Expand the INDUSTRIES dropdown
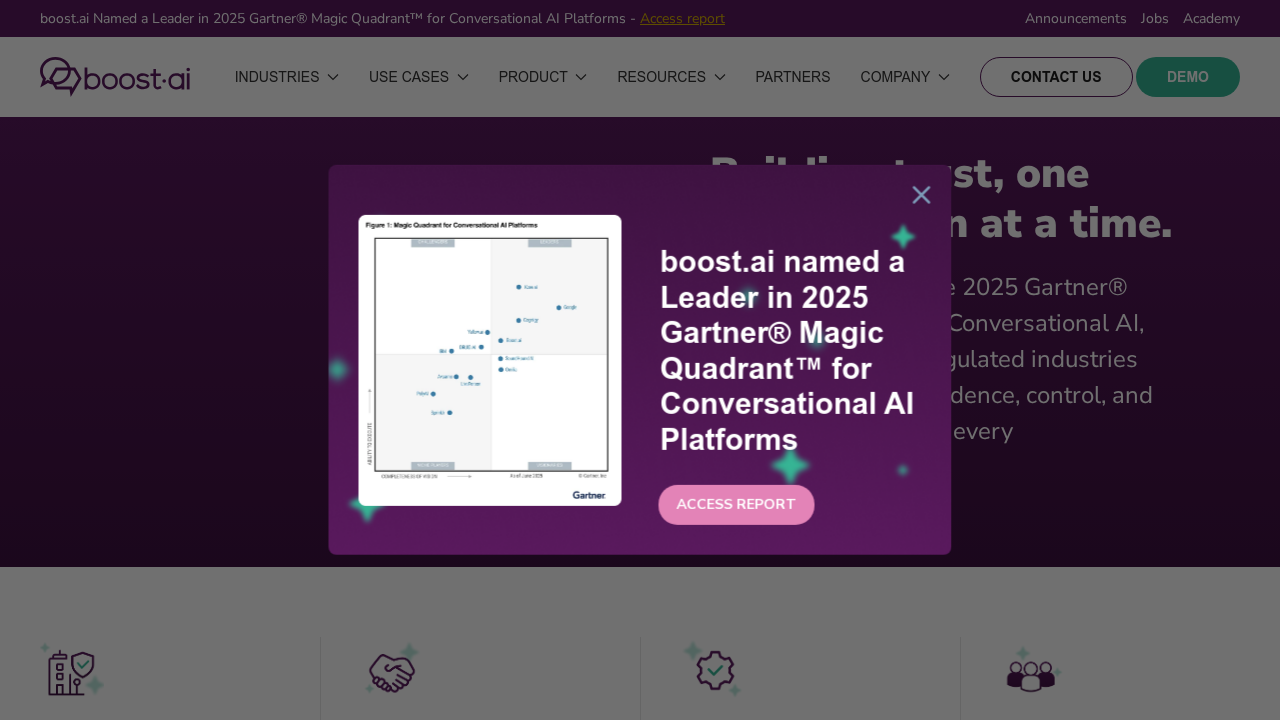 coord(286,76)
